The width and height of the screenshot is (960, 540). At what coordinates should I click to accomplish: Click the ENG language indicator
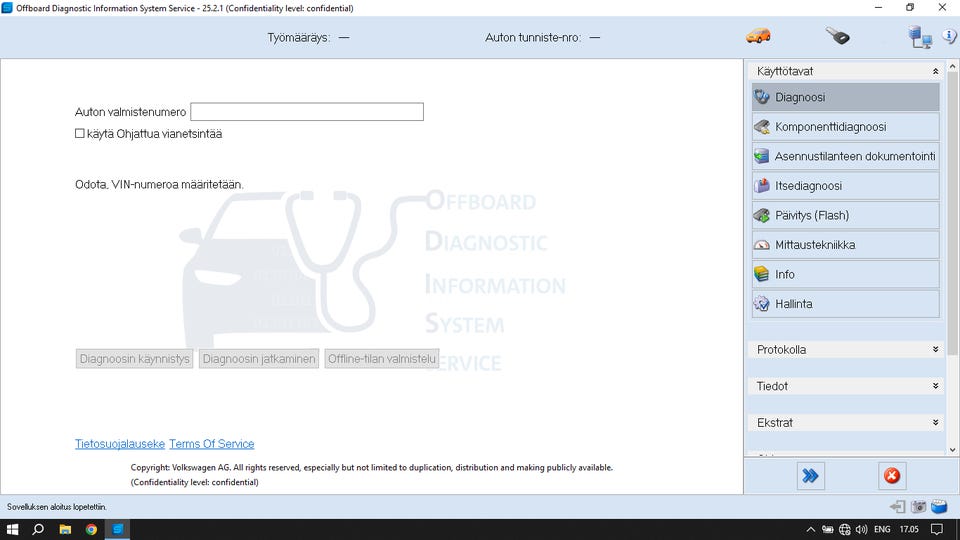882,529
